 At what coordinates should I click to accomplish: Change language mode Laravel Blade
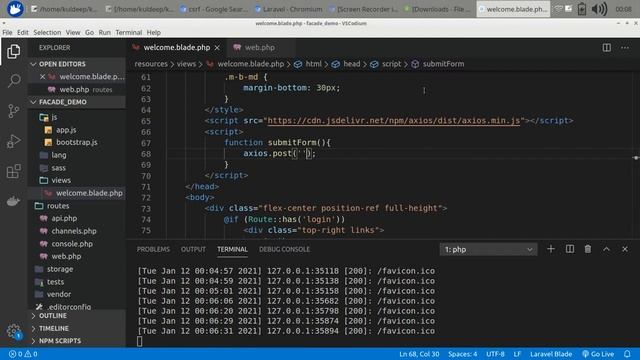pos(551,354)
